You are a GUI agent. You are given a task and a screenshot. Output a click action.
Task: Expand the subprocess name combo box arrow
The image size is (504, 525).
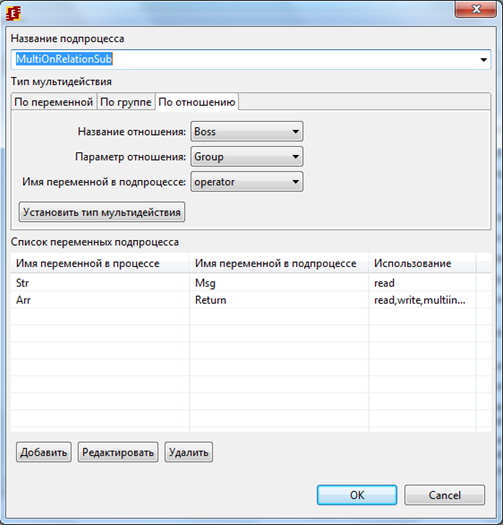pyautogui.click(x=483, y=60)
